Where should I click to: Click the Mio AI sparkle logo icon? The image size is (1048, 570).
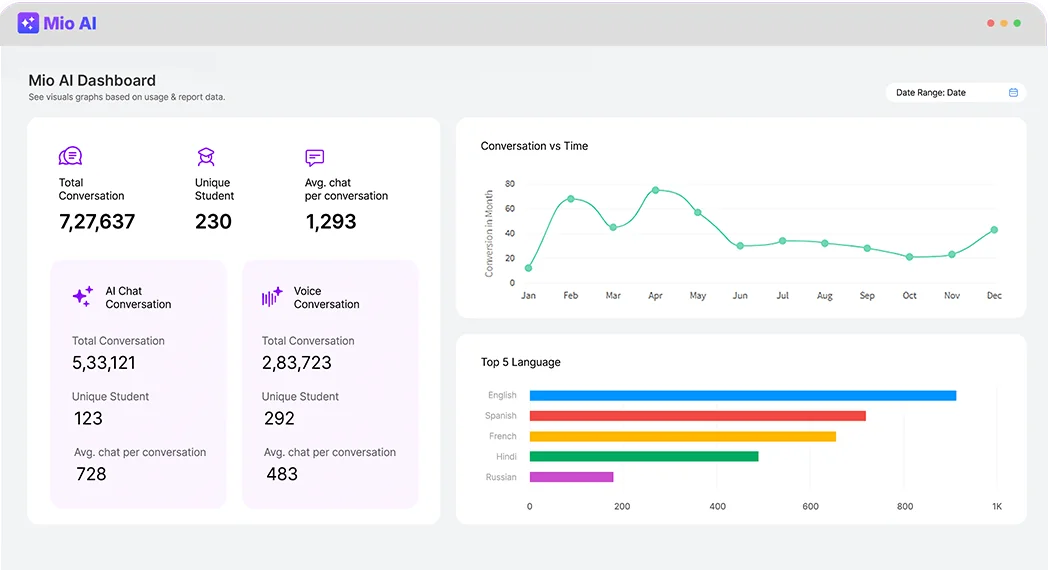pyautogui.click(x=28, y=23)
